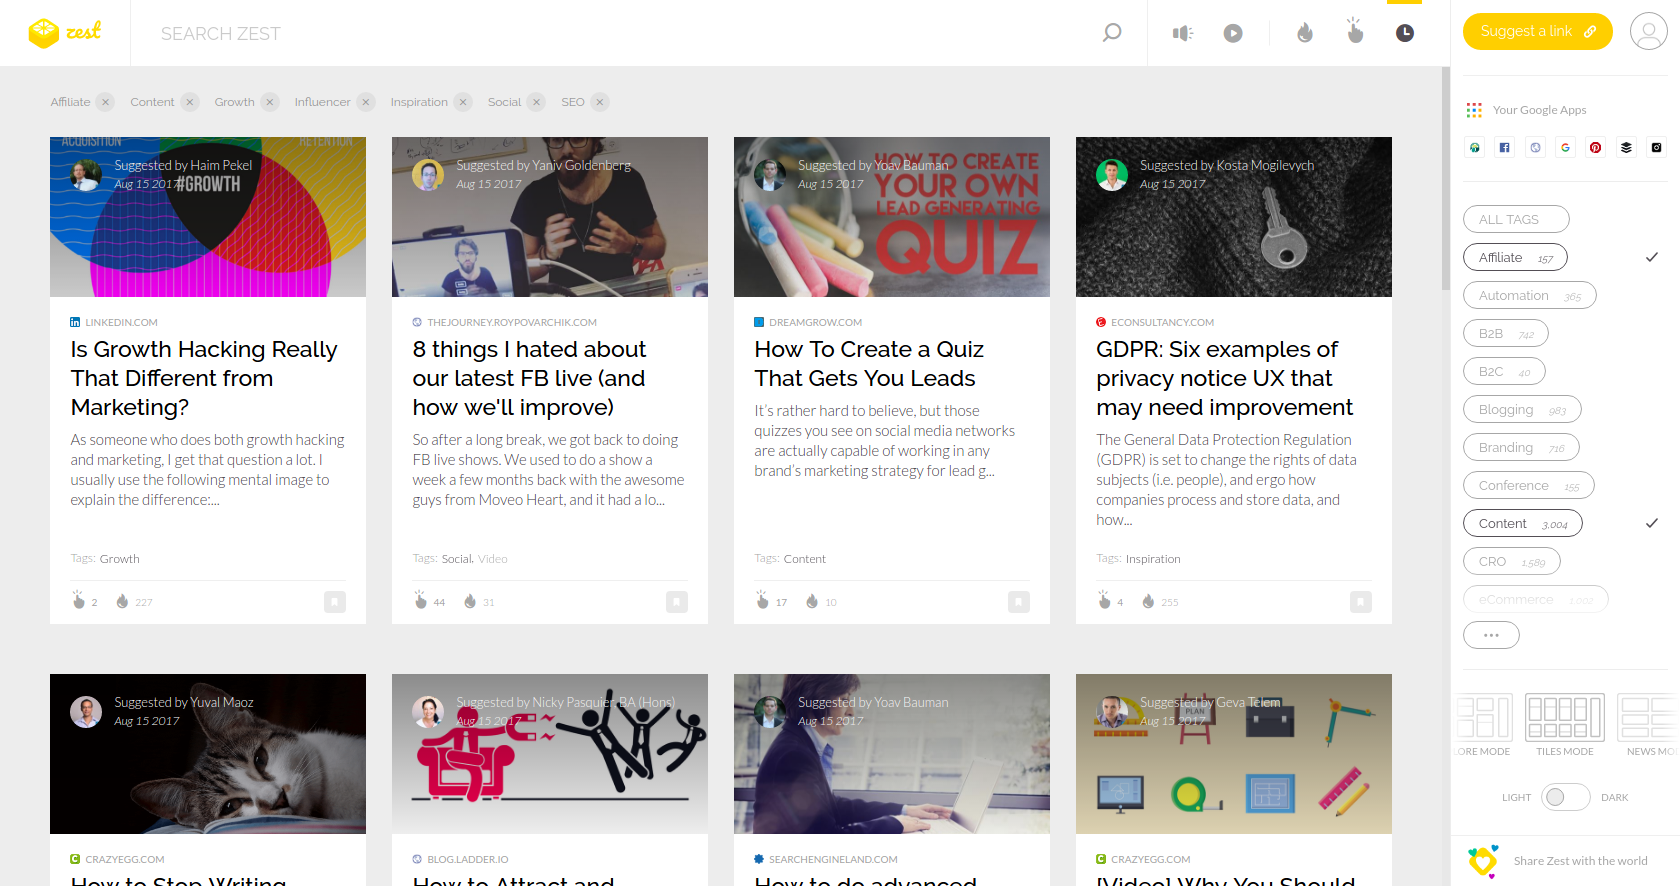Image resolution: width=1680 pixels, height=886 pixels.
Task: Click the search magnifier icon
Action: click(x=1111, y=33)
